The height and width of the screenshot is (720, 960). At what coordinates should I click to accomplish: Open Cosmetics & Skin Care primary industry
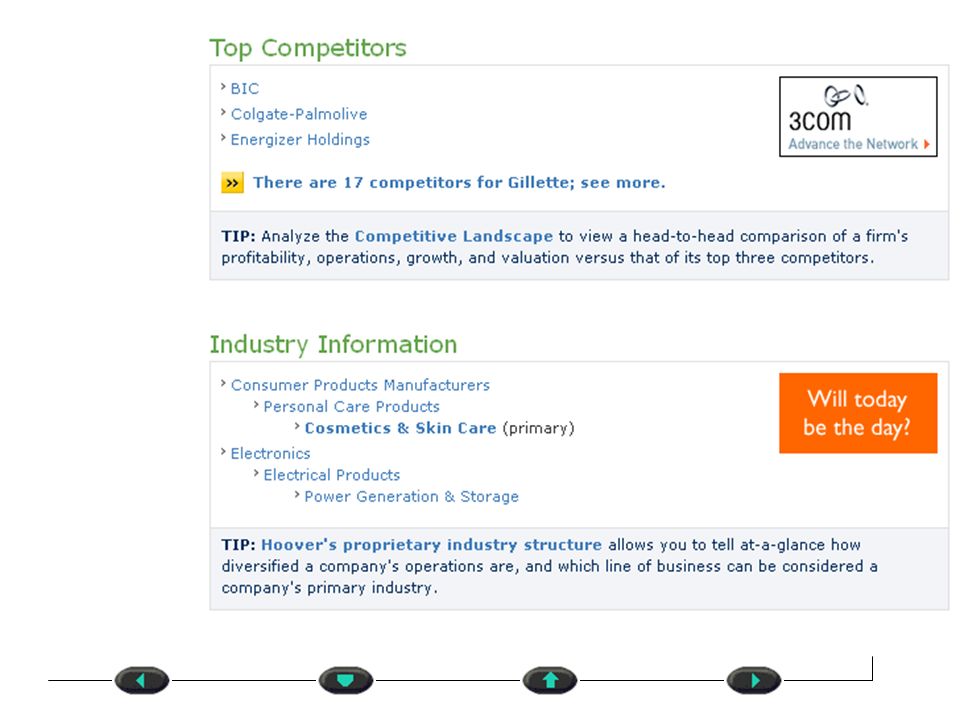(x=400, y=428)
